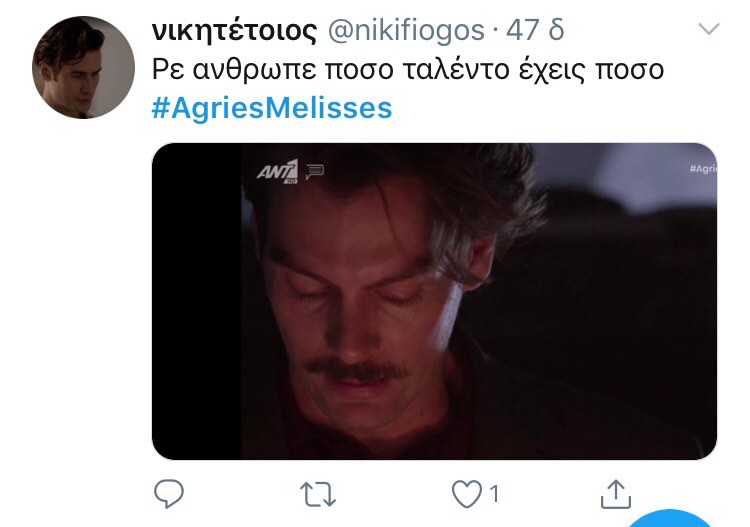Expand the tweet options chevron menu
Viewport: 750px width, 527px height.
click(709, 29)
